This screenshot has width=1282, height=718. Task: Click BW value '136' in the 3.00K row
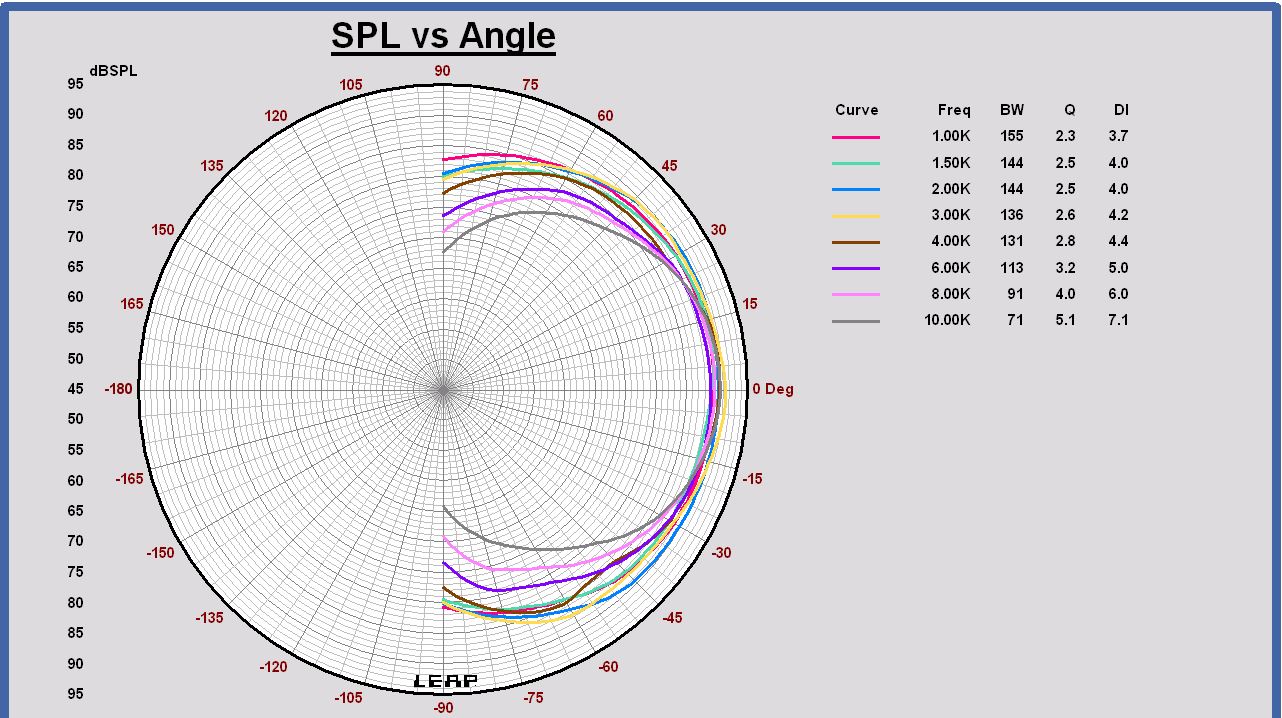(1012, 215)
